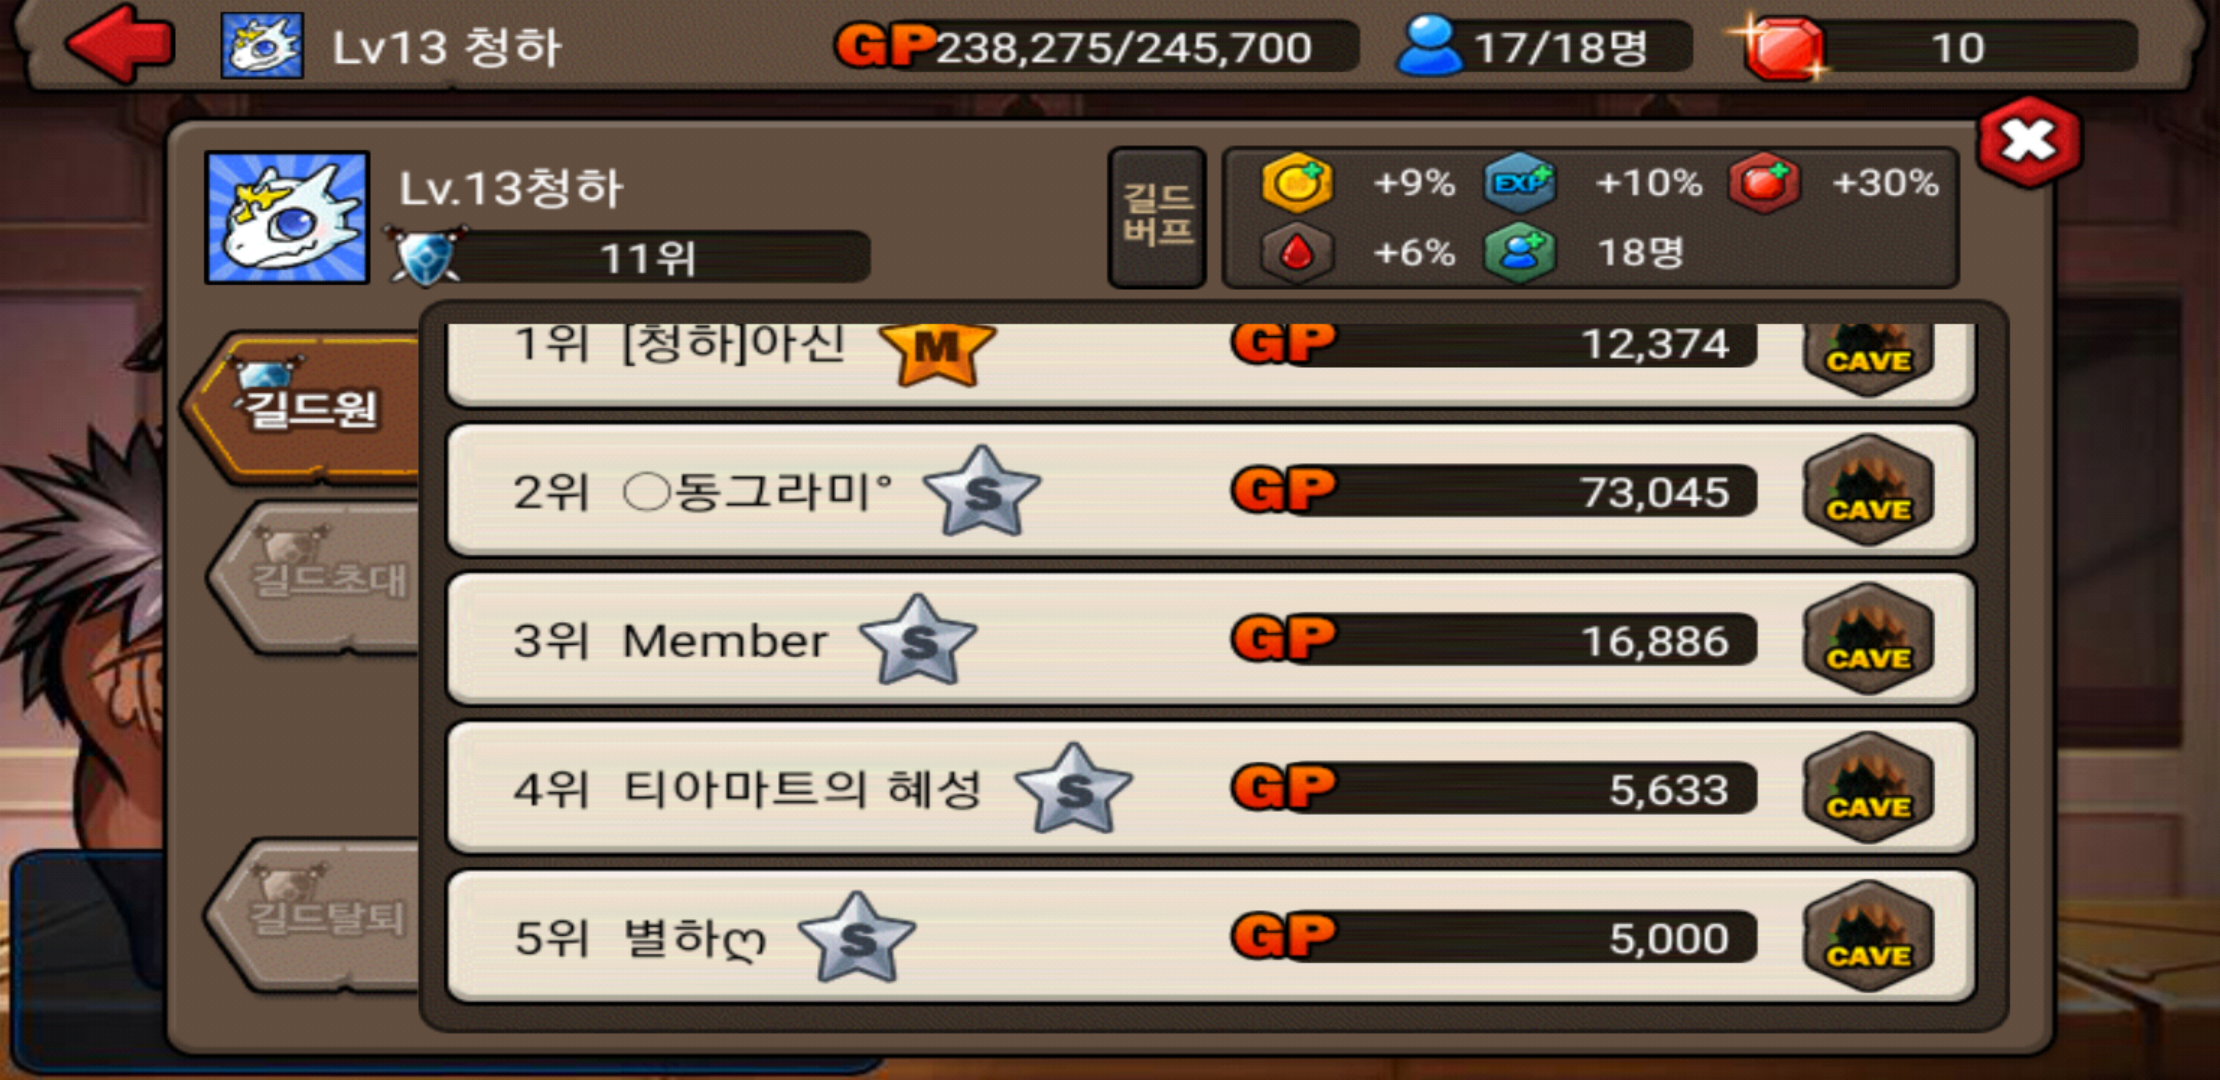
Task: Tap the blood drop +6% buff icon
Action: (1296, 253)
